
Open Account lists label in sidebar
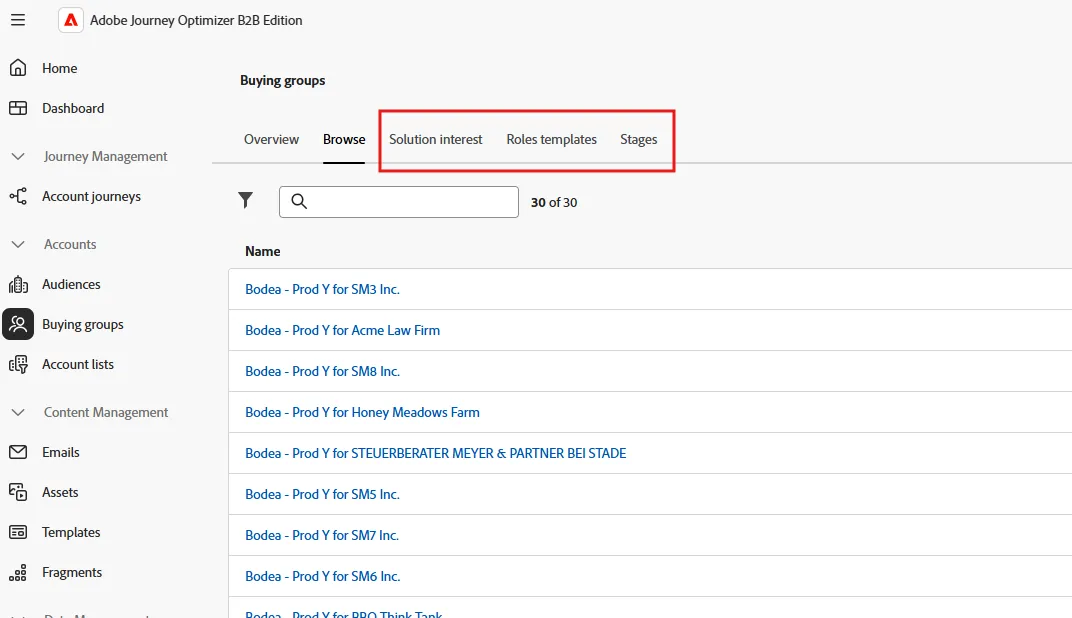tap(78, 364)
